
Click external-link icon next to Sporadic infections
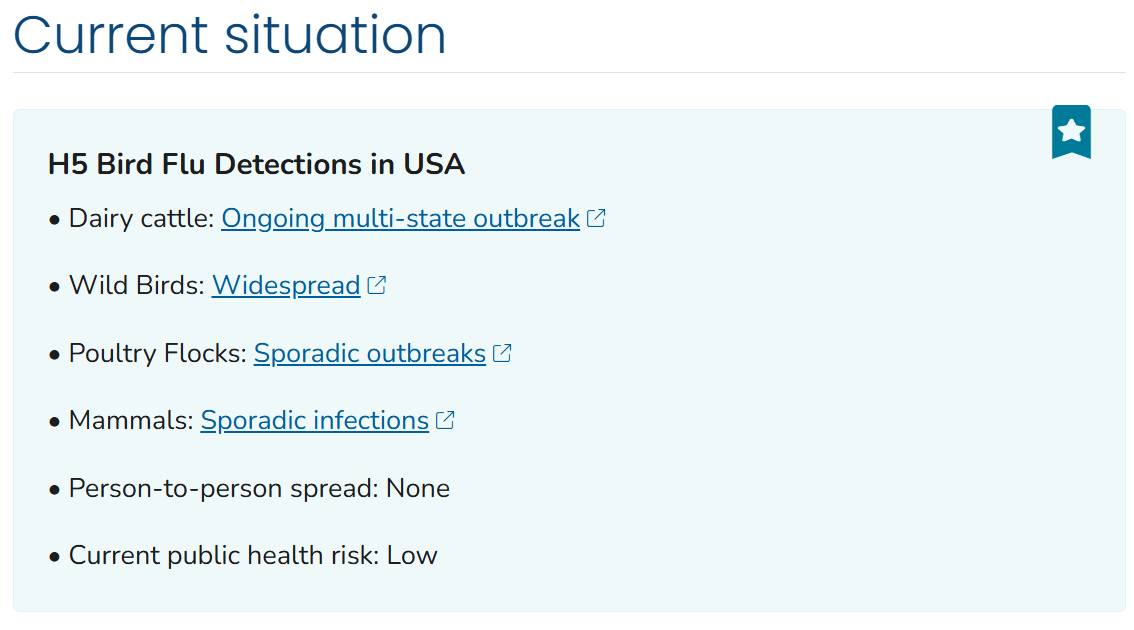pyautogui.click(x=446, y=420)
